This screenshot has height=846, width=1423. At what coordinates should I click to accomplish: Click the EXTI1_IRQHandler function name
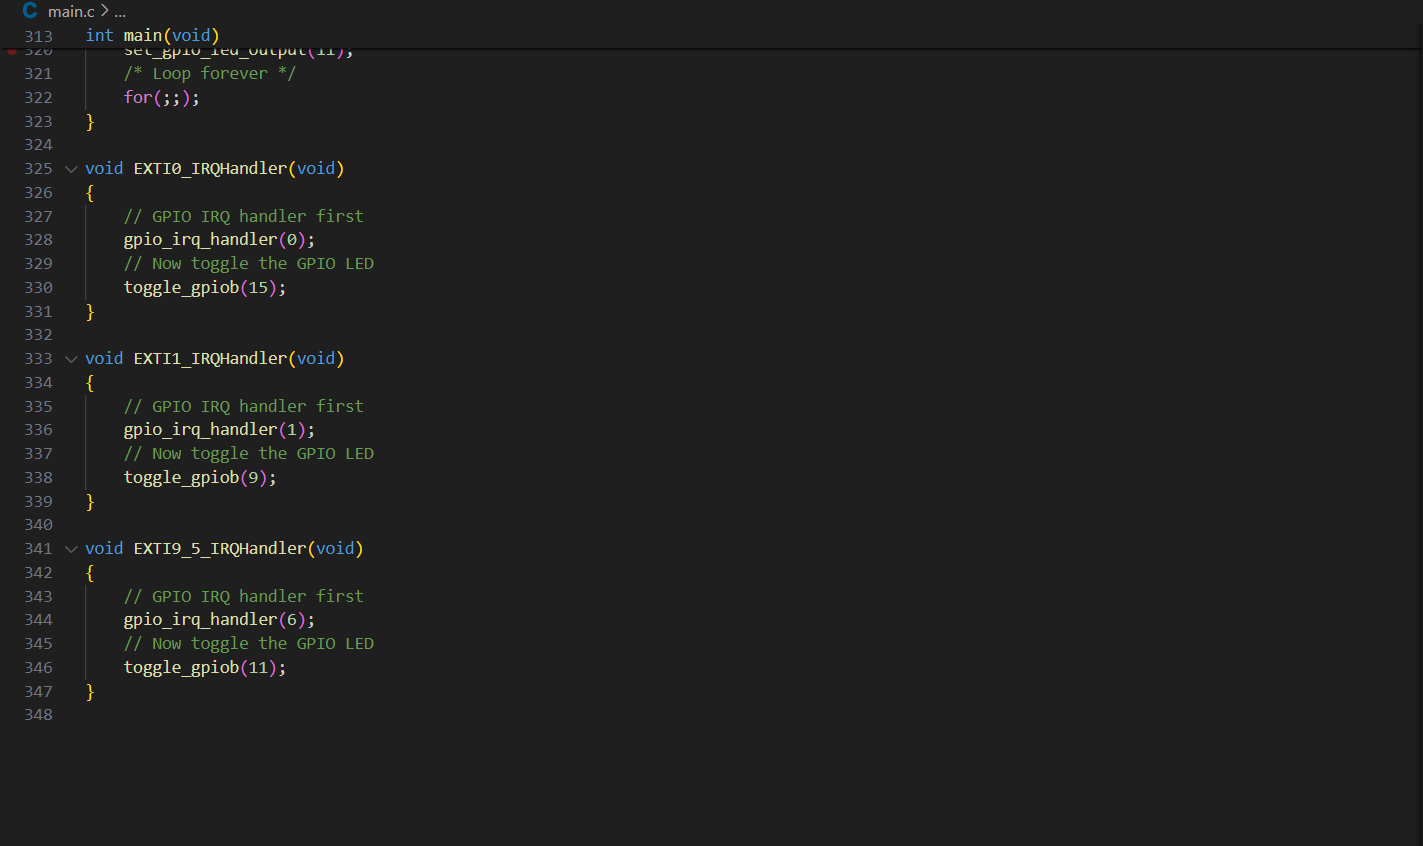point(210,359)
